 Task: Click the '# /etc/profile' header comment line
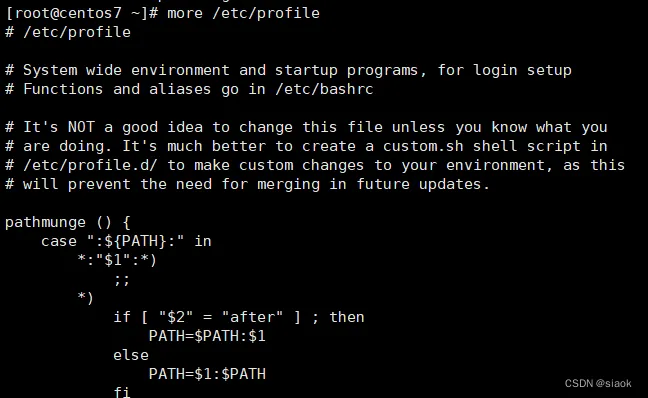[68, 32]
